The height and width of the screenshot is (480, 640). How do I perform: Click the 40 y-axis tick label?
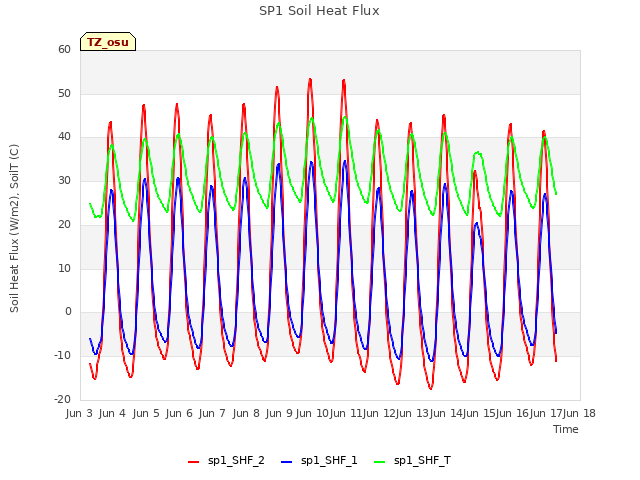64,137
